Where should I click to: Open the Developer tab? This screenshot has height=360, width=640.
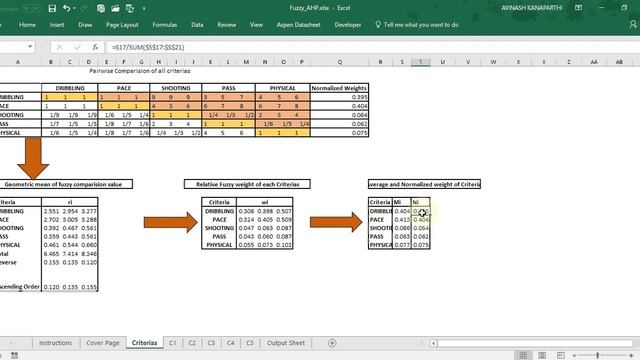click(348, 24)
